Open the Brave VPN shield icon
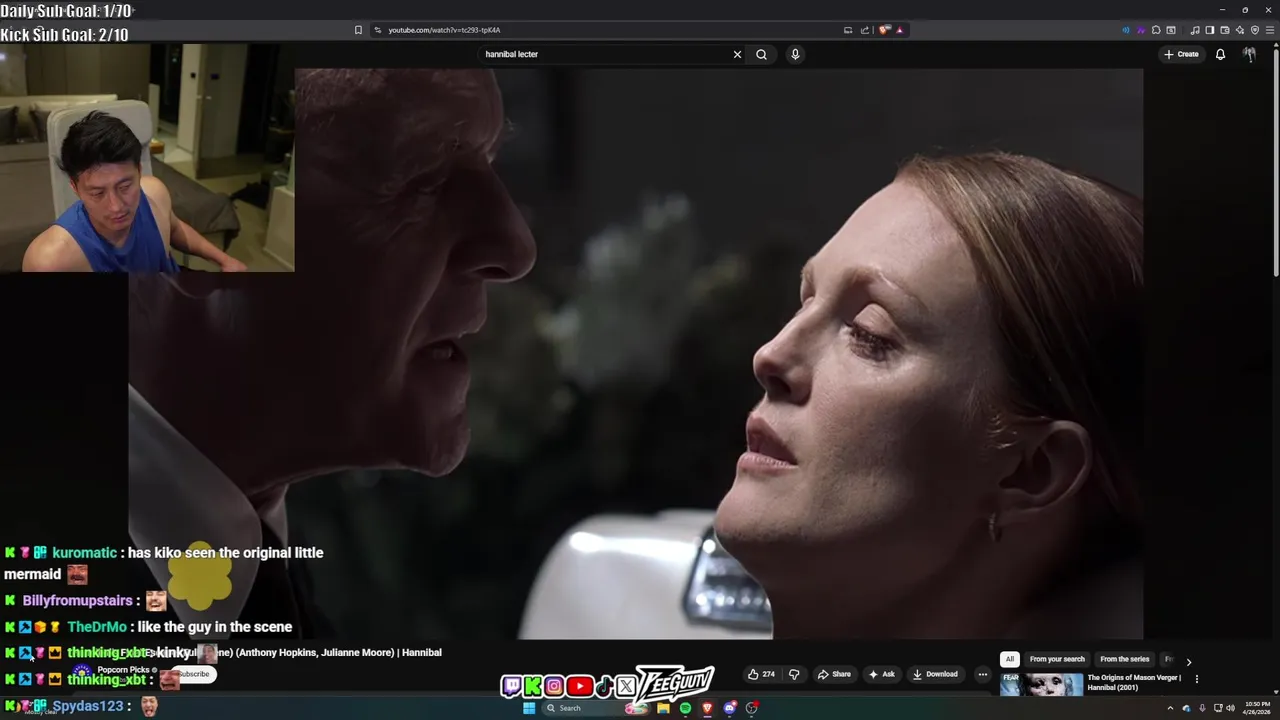This screenshot has width=1280, height=720. point(1255,30)
